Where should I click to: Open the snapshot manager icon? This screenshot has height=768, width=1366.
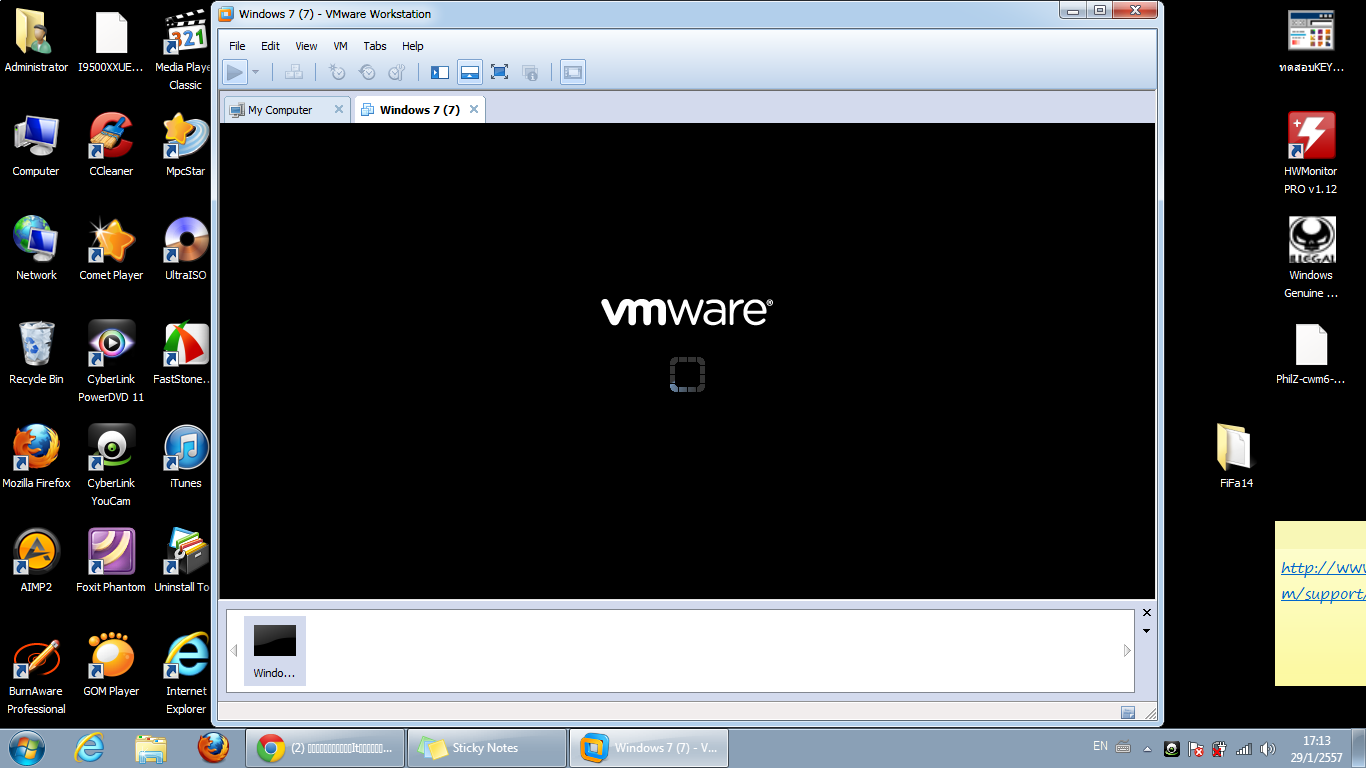pyautogui.click(x=397, y=72)
